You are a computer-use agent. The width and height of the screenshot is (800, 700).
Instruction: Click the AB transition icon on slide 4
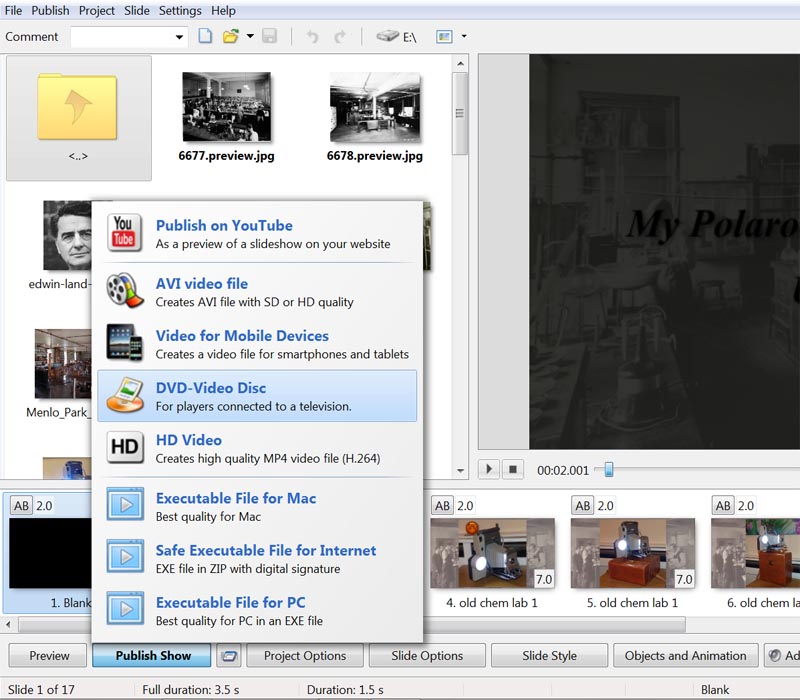(x=443, y=506)
